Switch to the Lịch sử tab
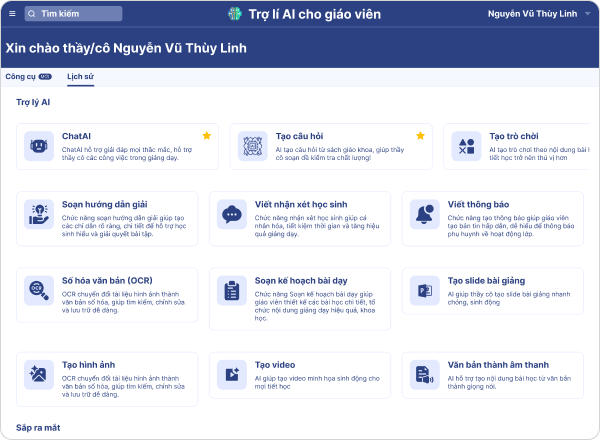The width and height of the screenshot is (600, 440). pyautogui.click(x=80, y=77)
